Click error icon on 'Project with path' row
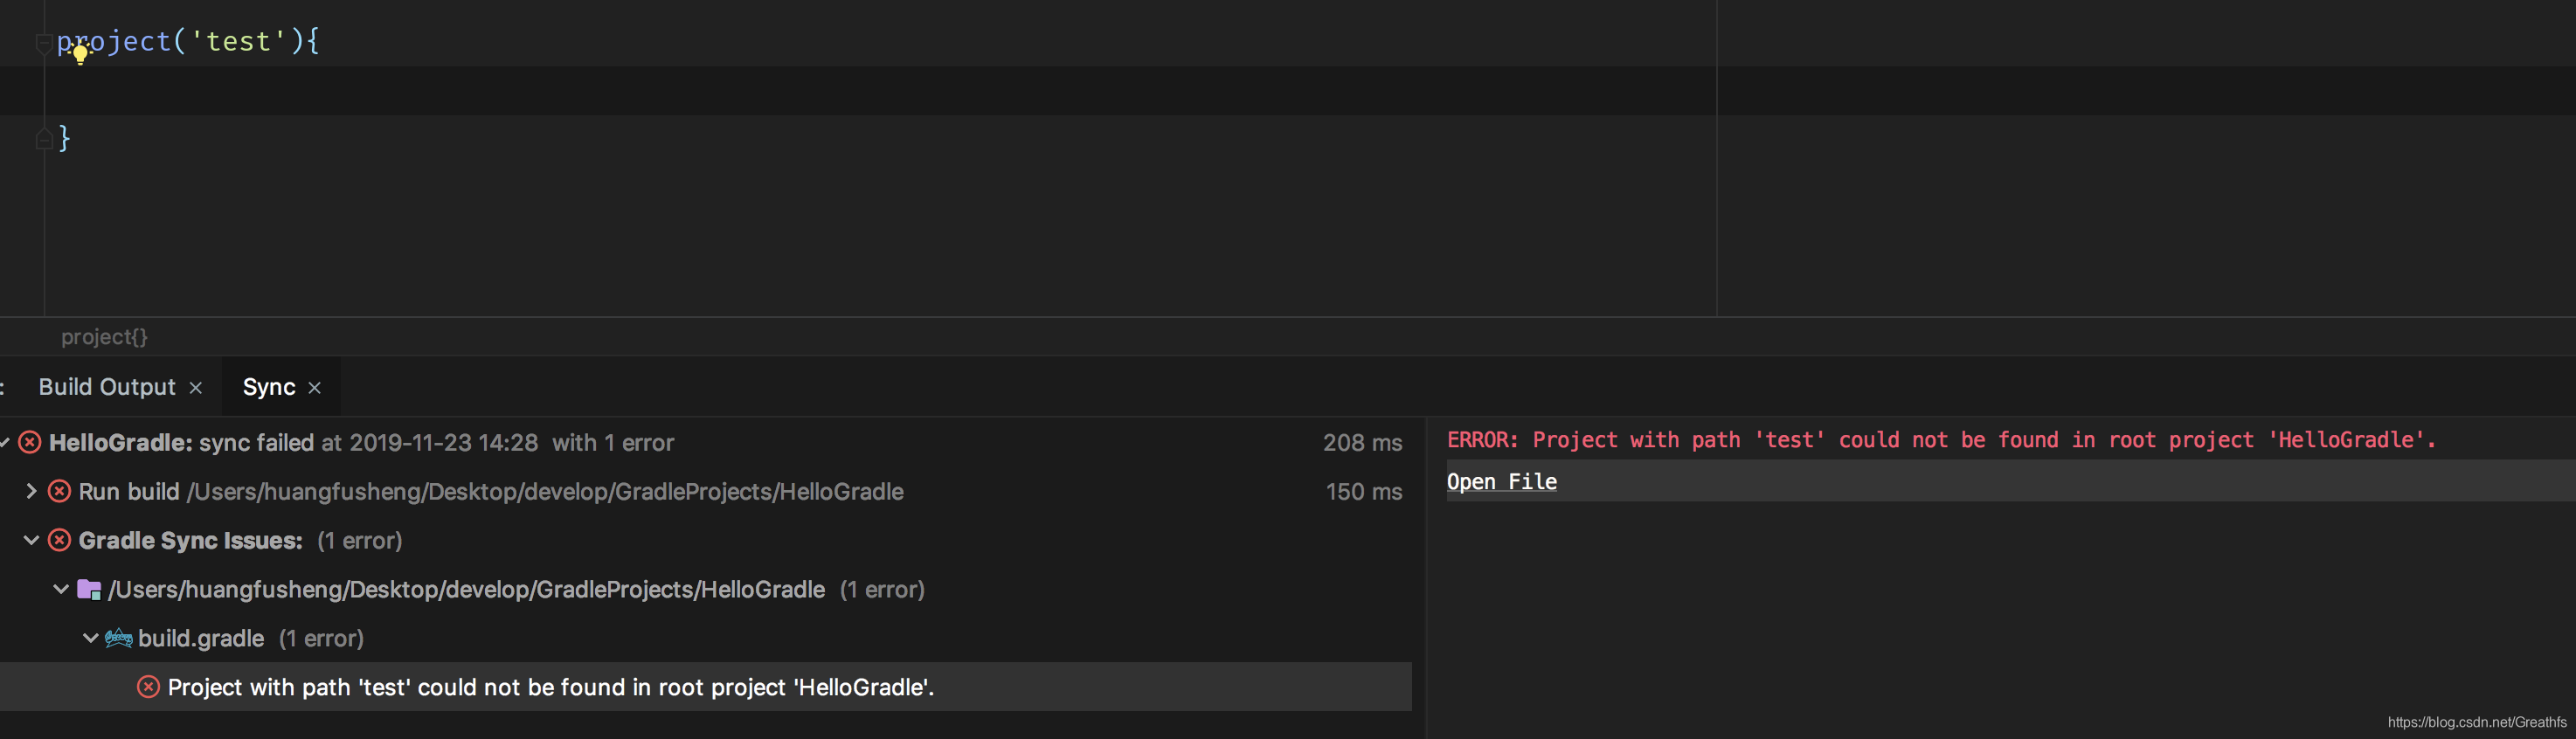 (148, 687)
